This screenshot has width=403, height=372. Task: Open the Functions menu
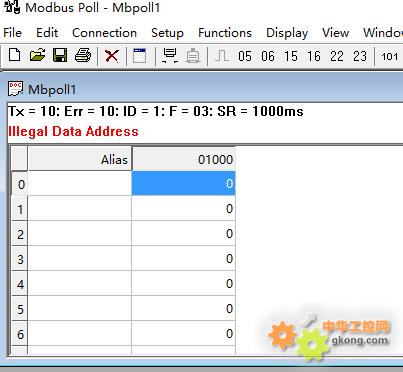[x=225, y=33]
